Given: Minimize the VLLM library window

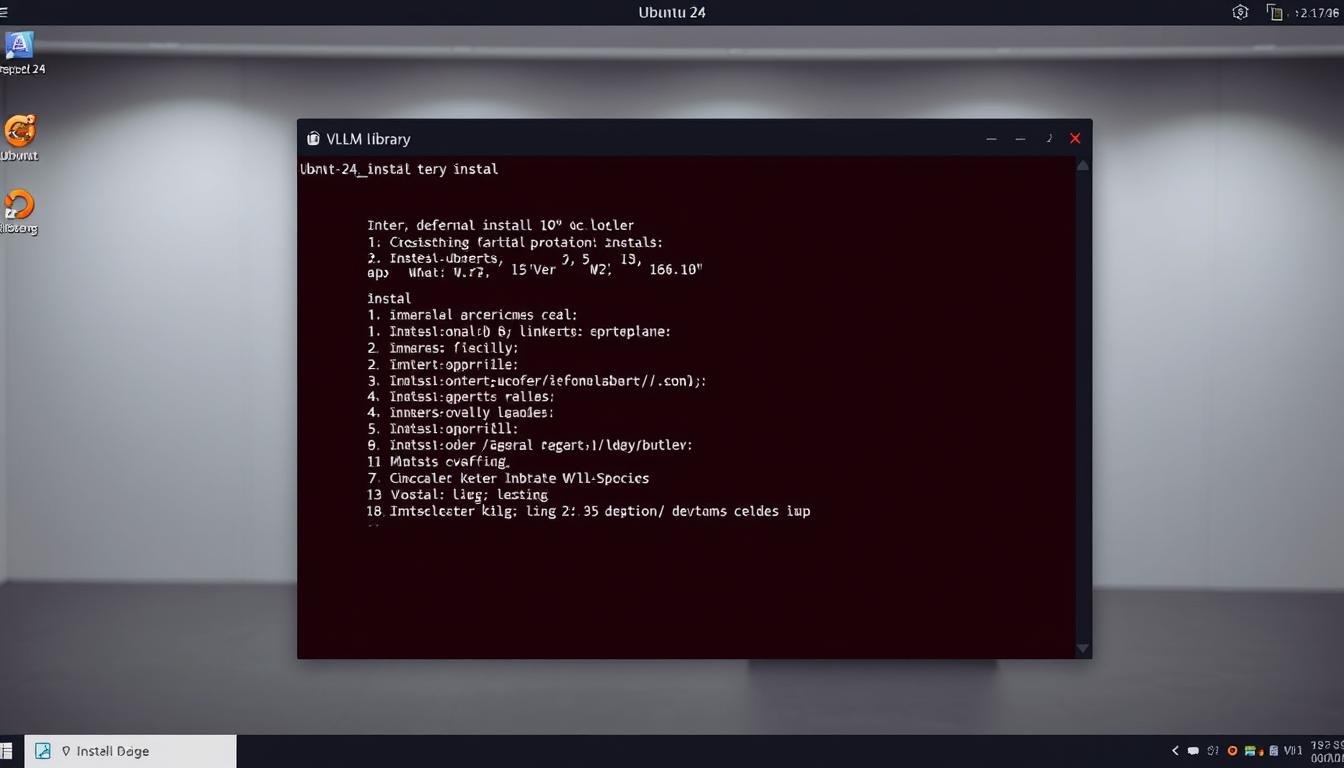Looking at the screenshot, I should [991, 139].
